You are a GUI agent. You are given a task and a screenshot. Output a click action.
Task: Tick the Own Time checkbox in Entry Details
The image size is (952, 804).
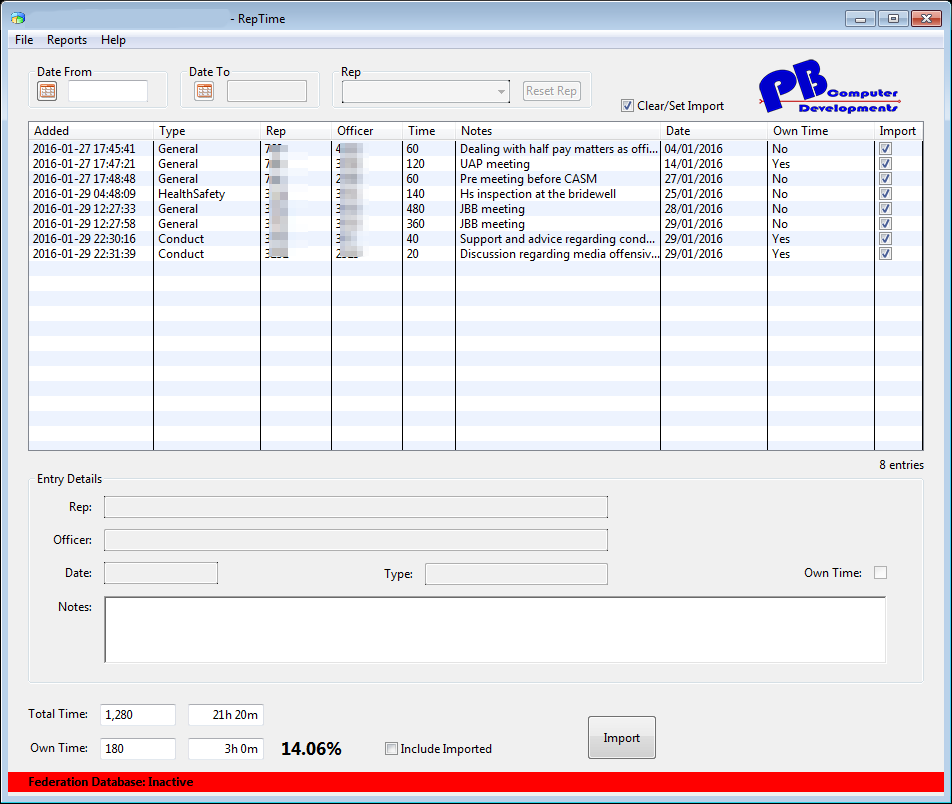pos(880,573)
